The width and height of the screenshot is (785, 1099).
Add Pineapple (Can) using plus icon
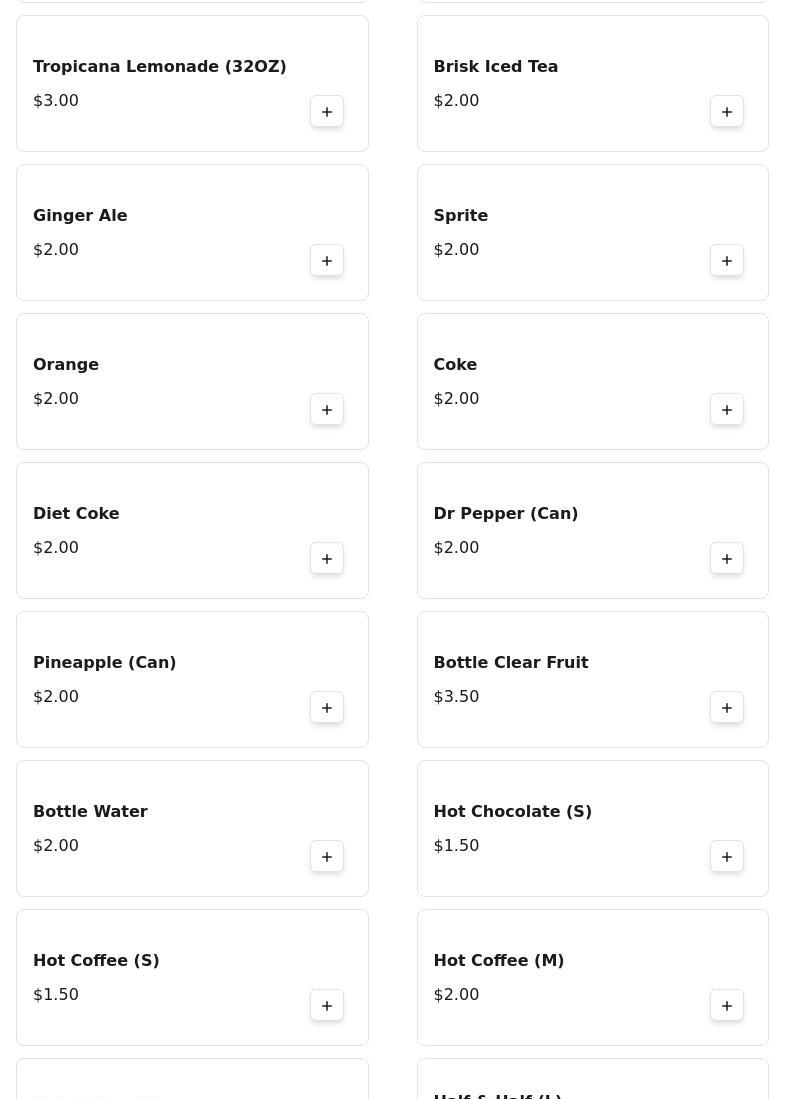pos(327,708)
